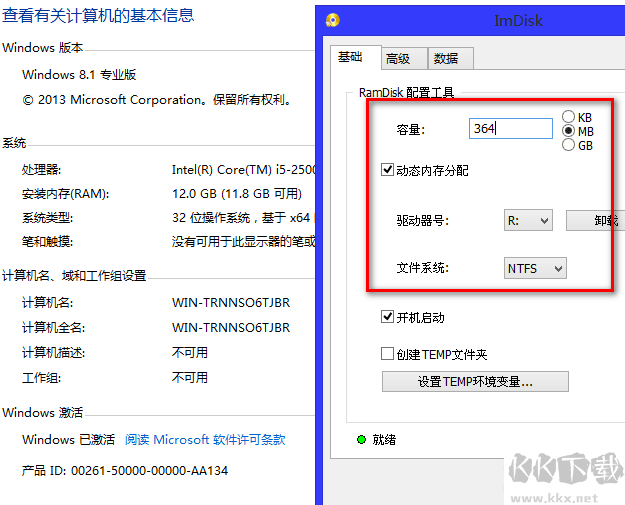Viewport: 625px width, 505px height.
Task: Click the 32 位操作系统 system type value
Action: point(244,218)
